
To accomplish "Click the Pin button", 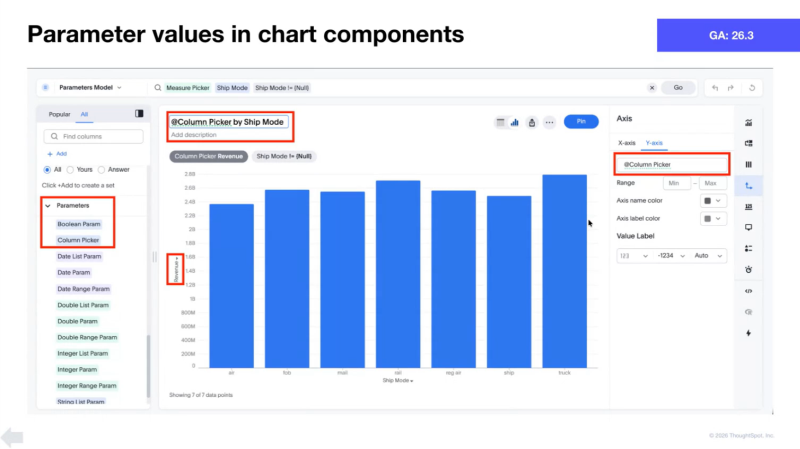I will click(581, 121).
